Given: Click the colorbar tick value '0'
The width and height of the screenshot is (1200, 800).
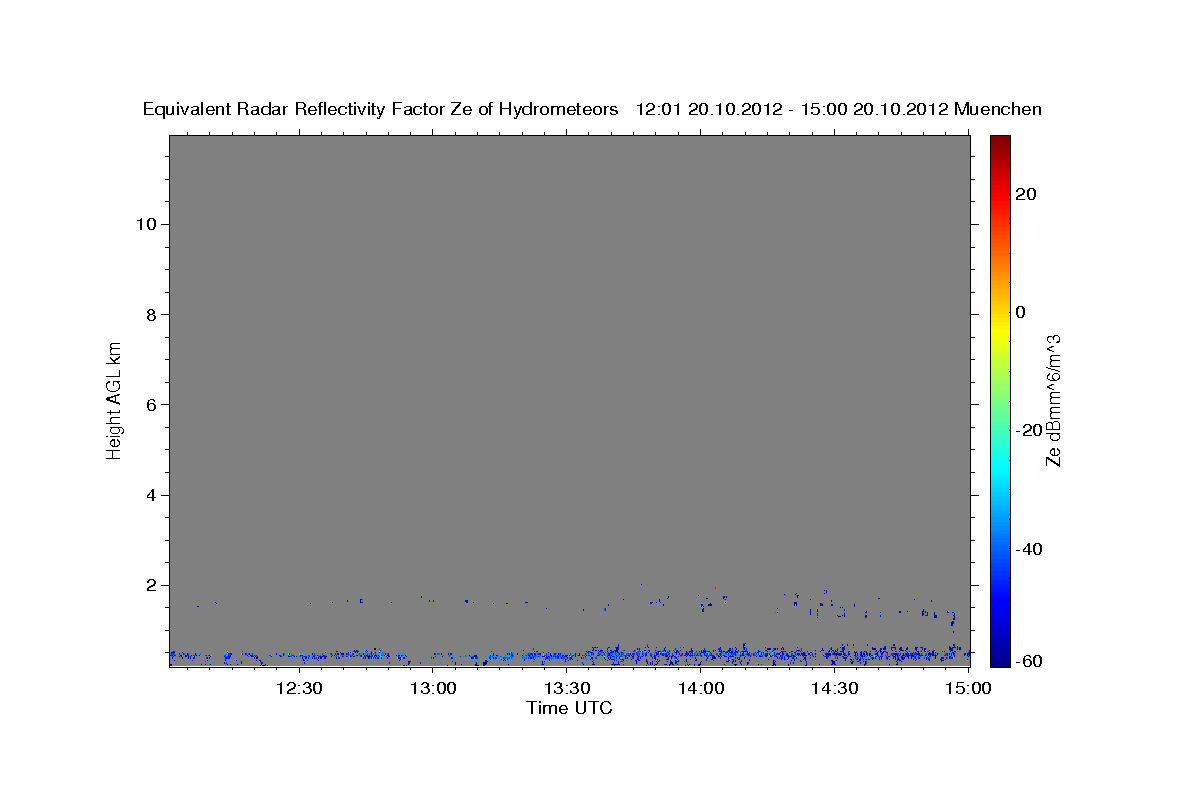Looking at the screenshot, I should [1020, 312].
